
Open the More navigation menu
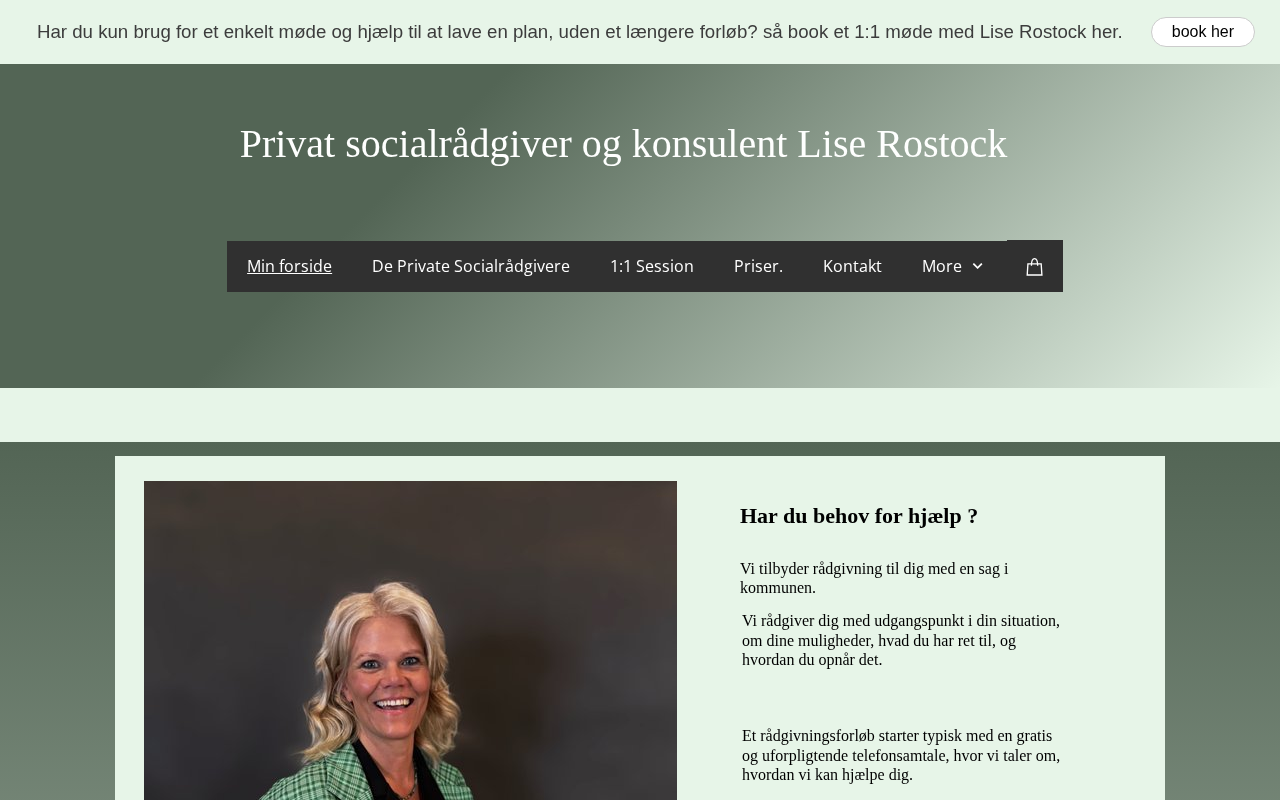(953, 266)
